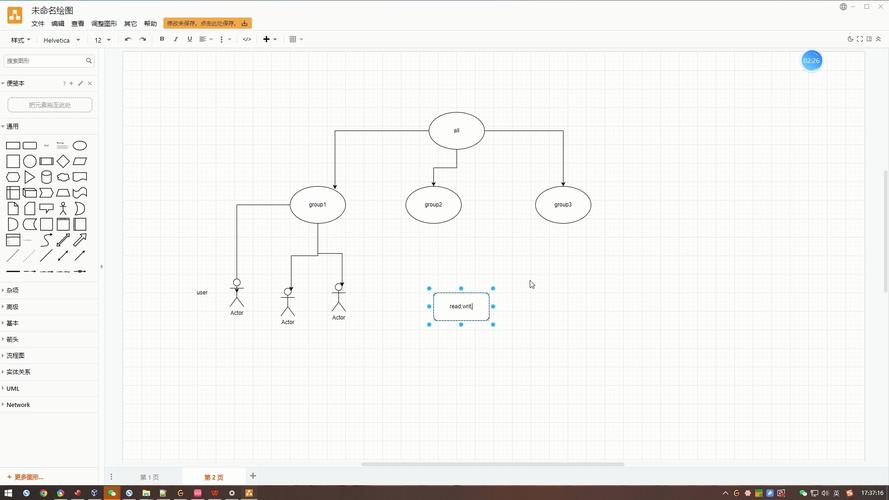Expand the 杂项 misc category
The image size is (889, 500).
pyautogui.click(x=11, y=290)
